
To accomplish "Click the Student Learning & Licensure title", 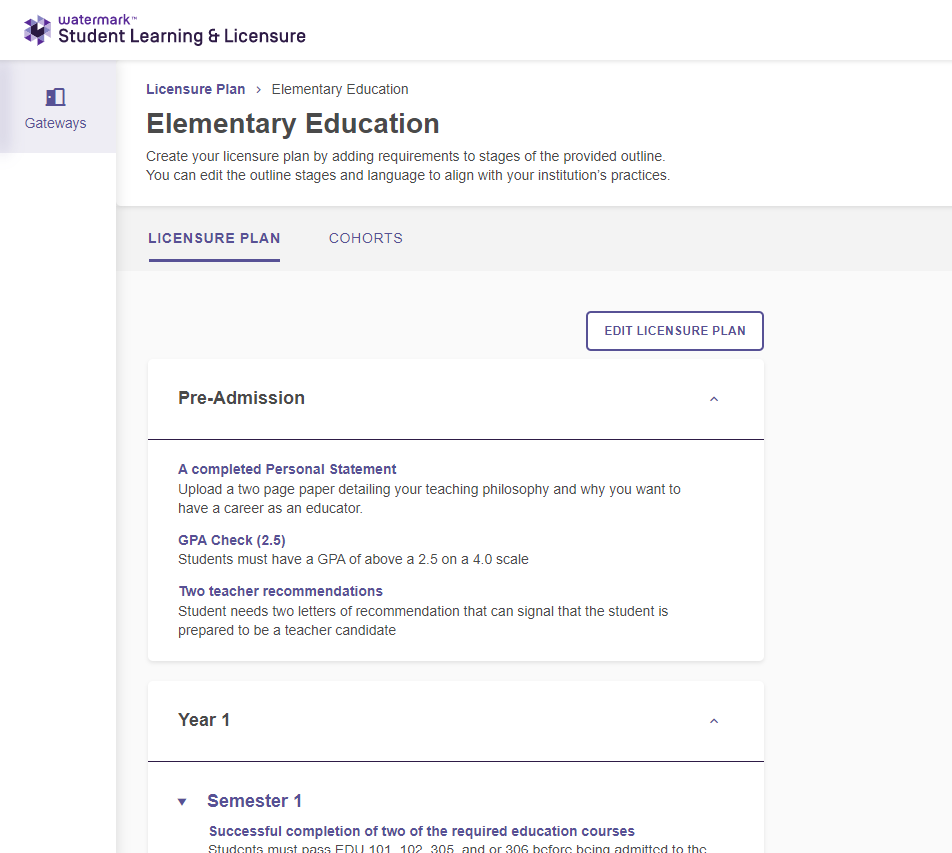I will 182,36.
